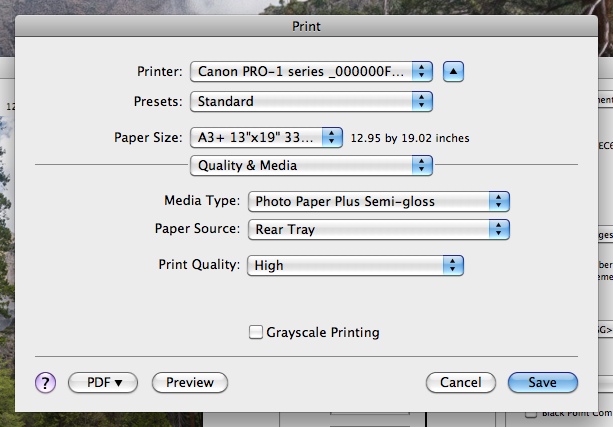Open the Printer selection dropdown

click(311, 71)
